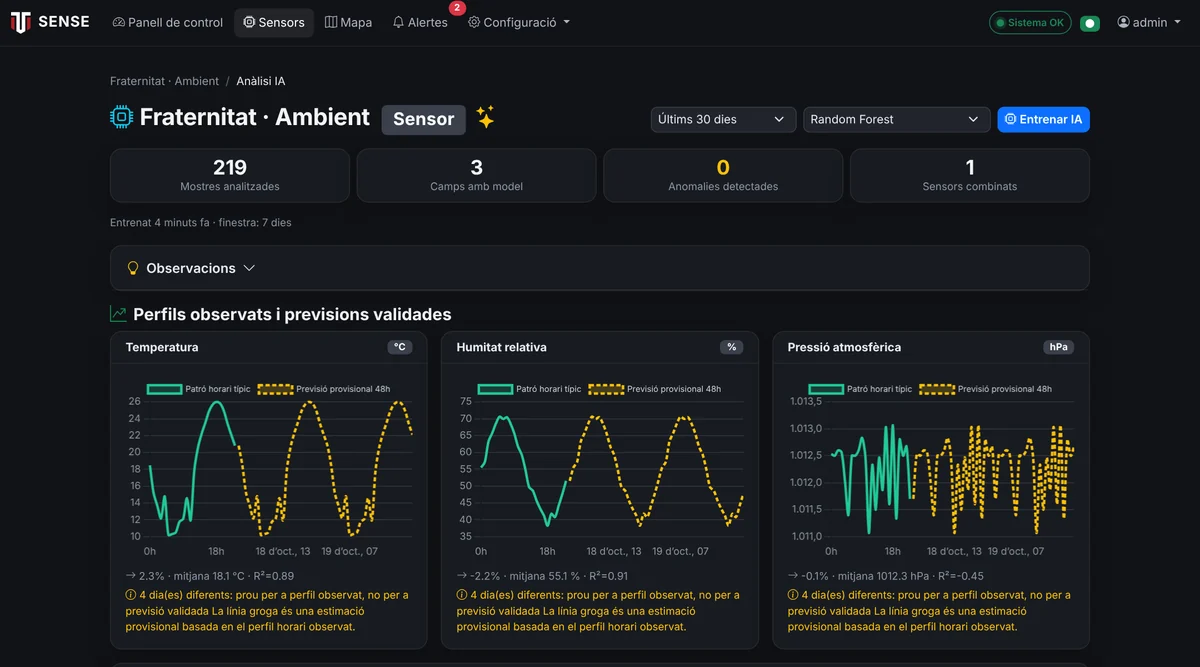
Task: Toggle Previsió provisional 48h legend in Pressió chart
Action: pos(985,389)
